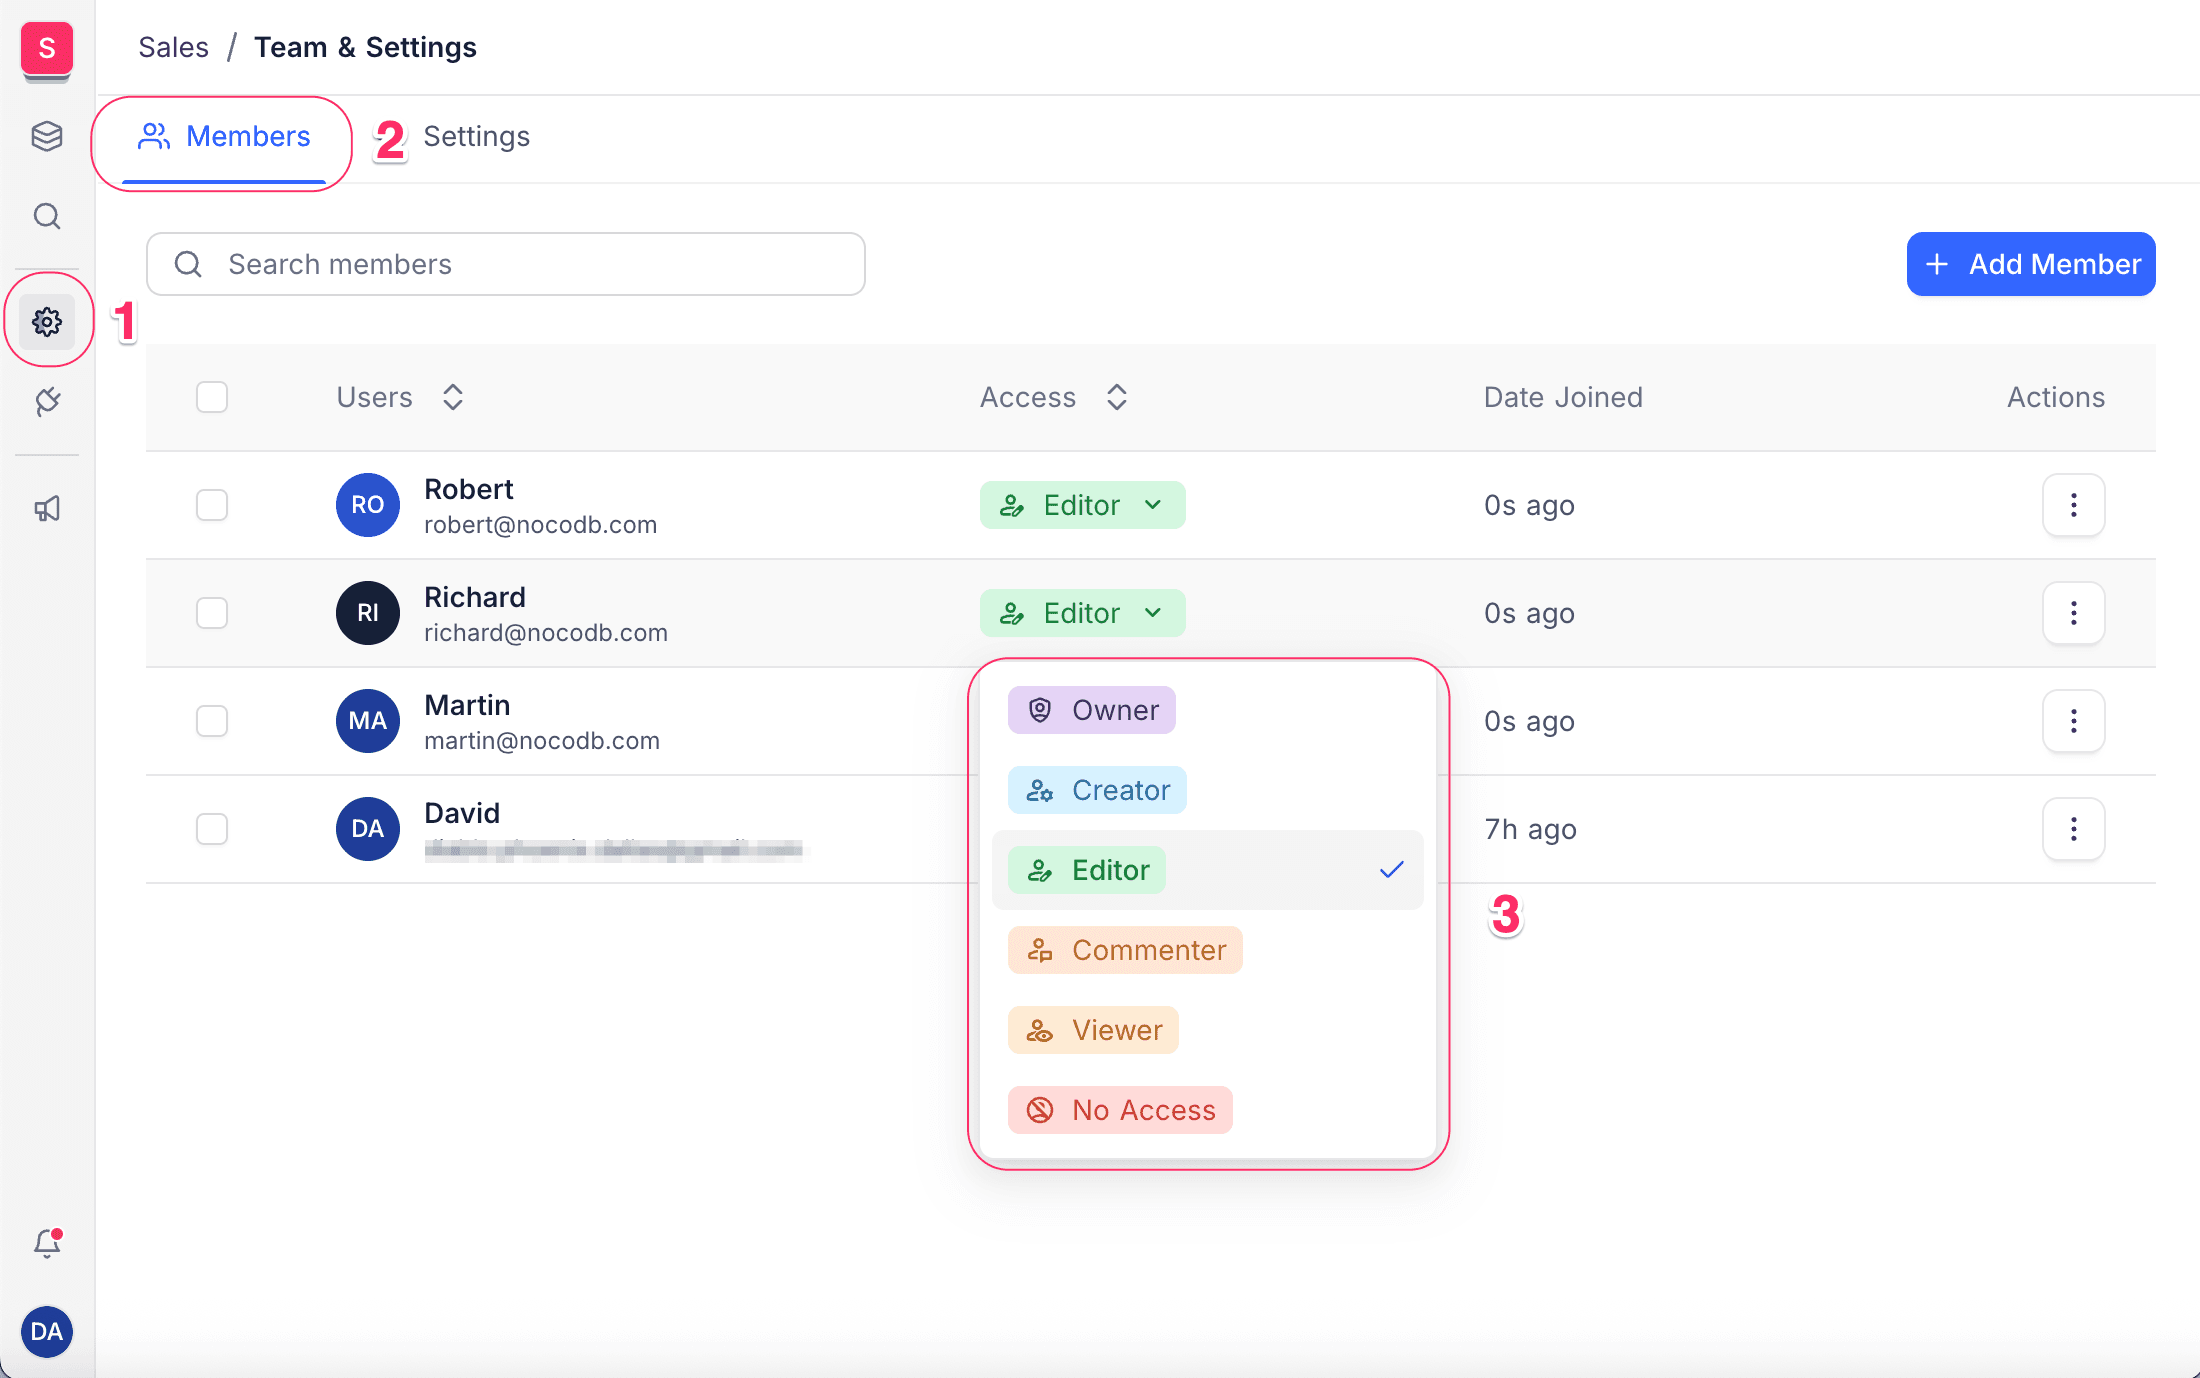The width and height of the screenshot is (2200, 1378).
Task: Click the Sales workspace logo icon
Action: (46, 48)
